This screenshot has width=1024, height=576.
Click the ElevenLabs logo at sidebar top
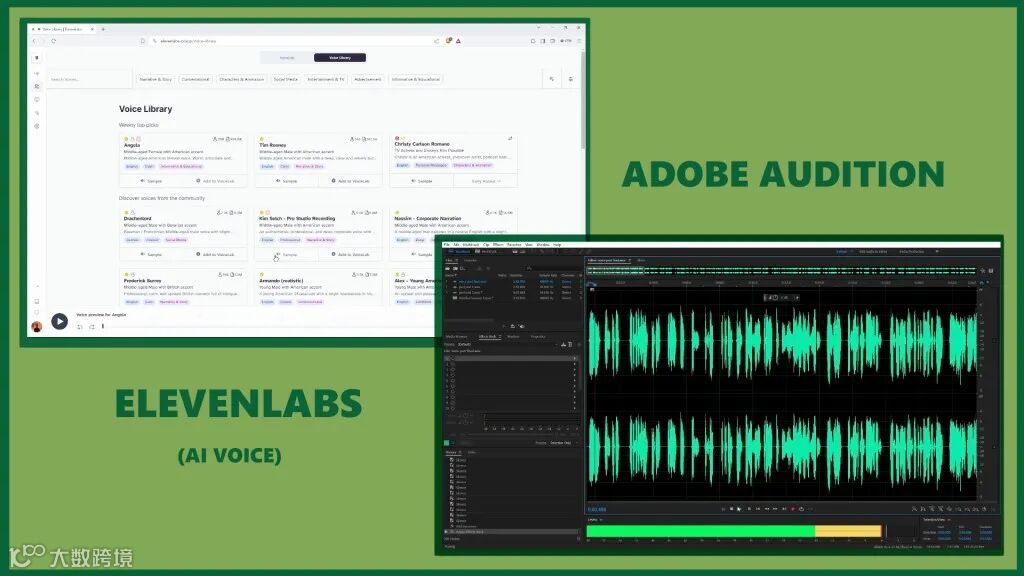click(x=37, y=57)
